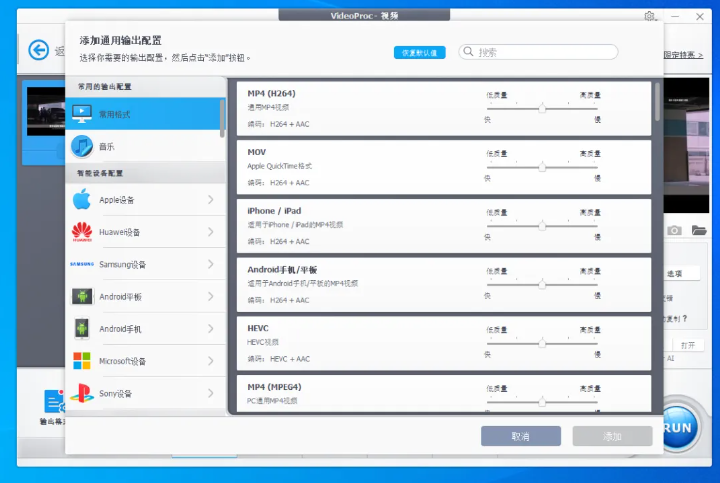
Task: Click the profile list vertical scrollbar
Action: 658,102
